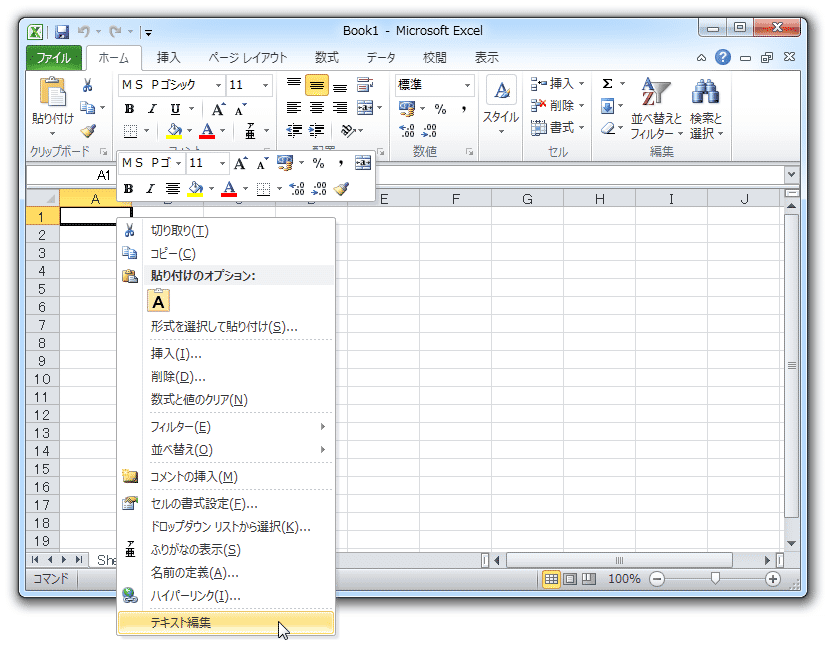Click the Merge and Center icon in ribbon
Image resolution: width=830 pixels, height=650 pixels.
(x=364, y=108)
